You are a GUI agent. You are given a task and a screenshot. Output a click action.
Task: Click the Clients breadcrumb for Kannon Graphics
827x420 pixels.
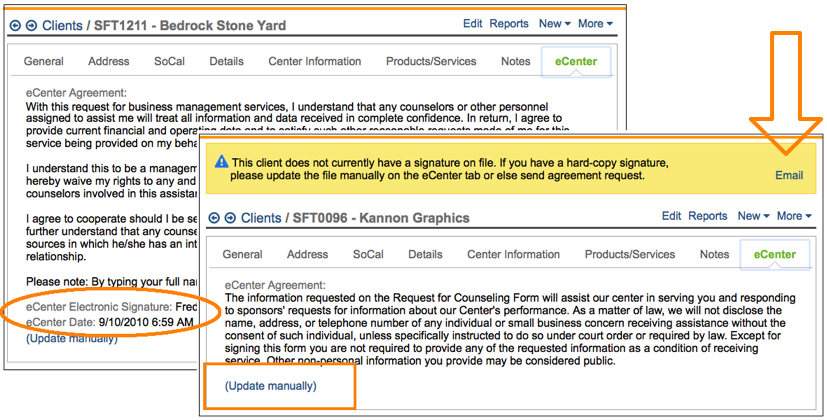261,218
